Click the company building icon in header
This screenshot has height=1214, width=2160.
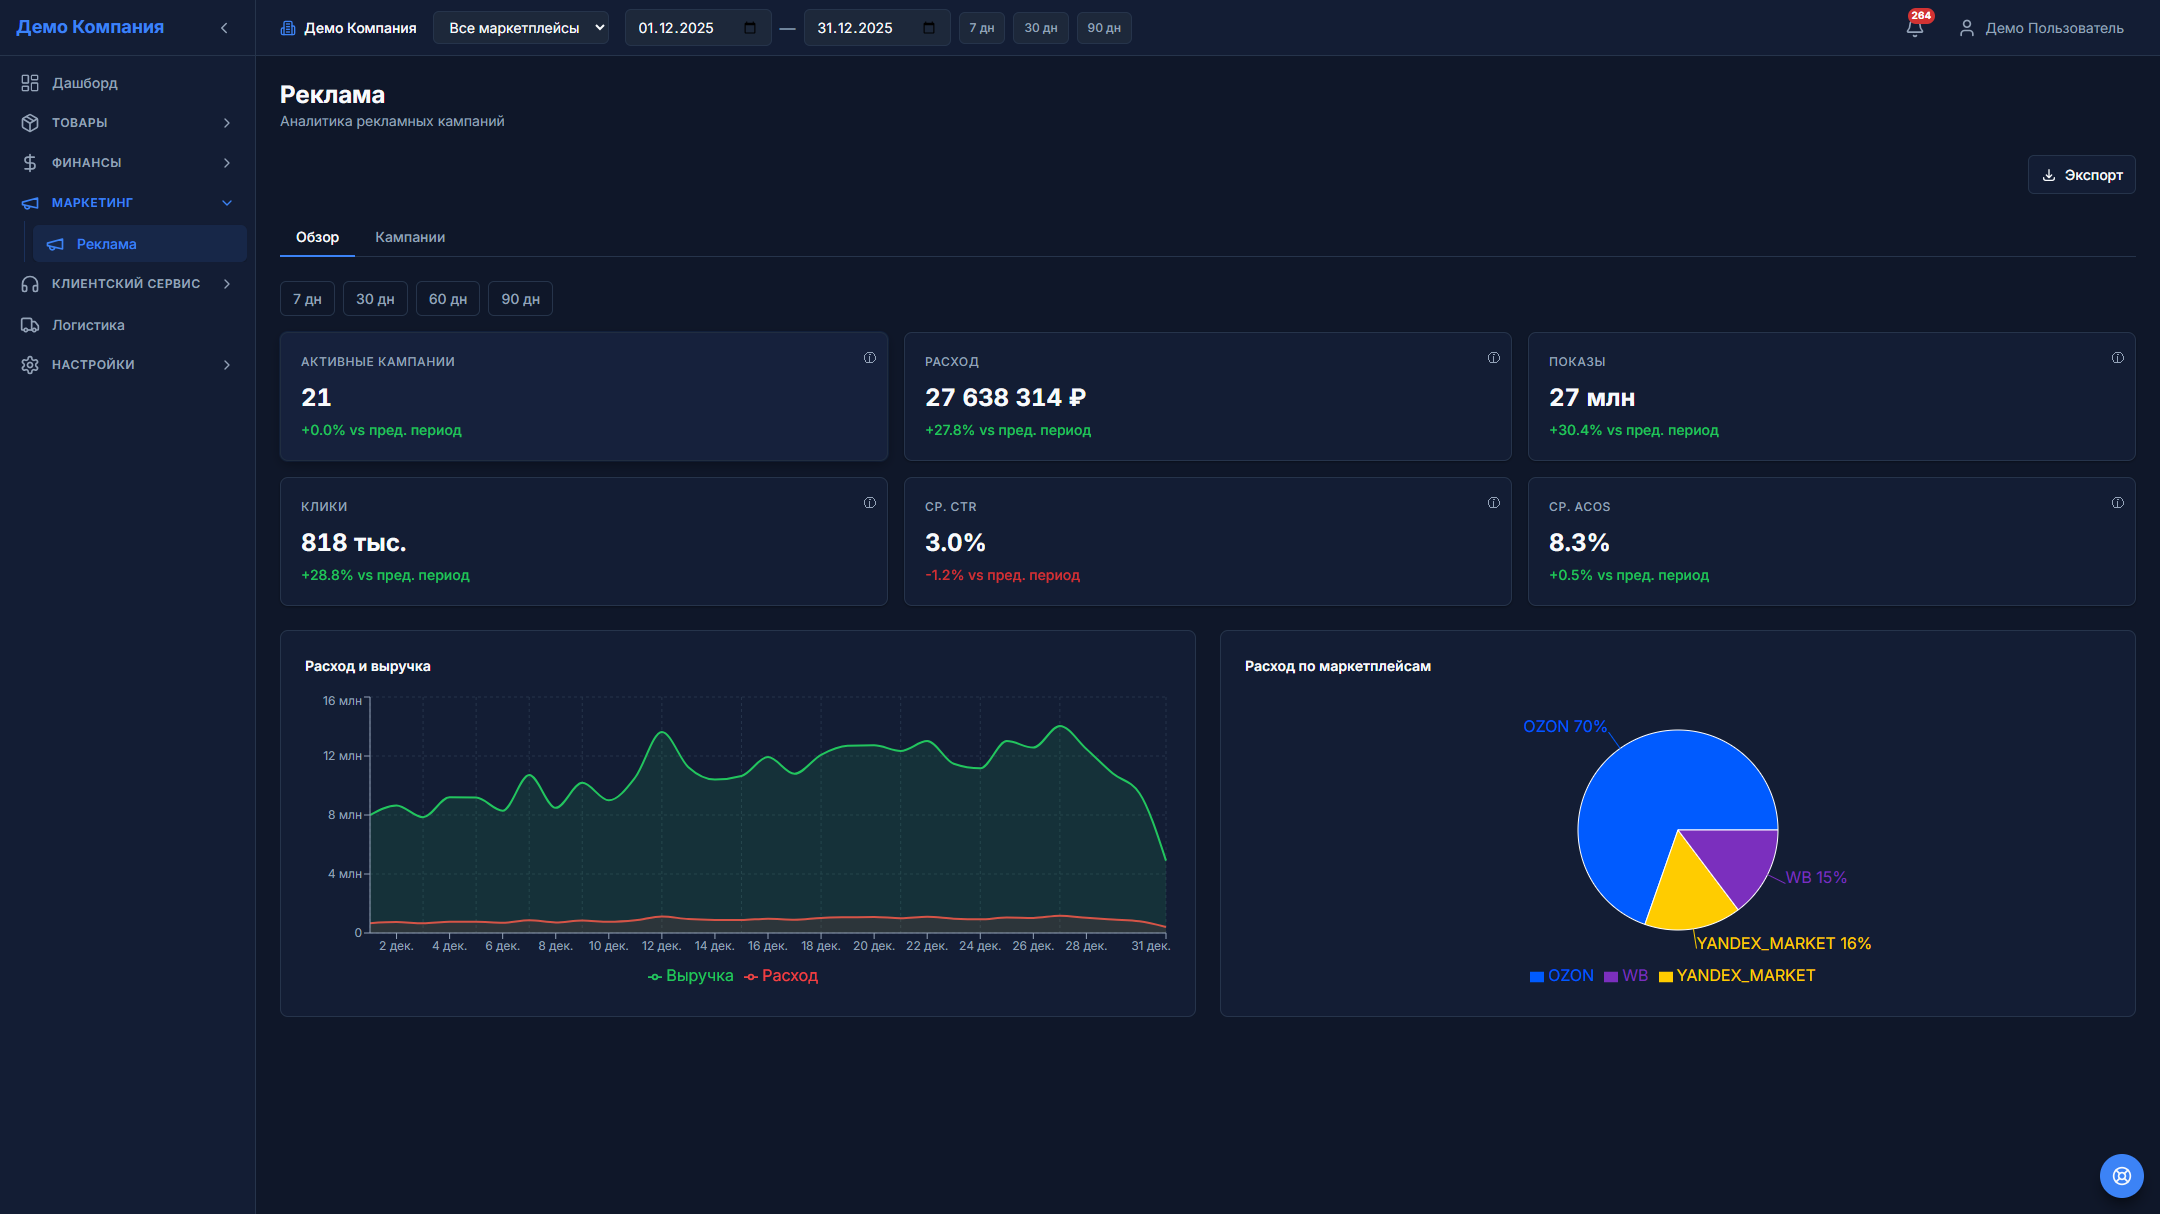point(288,28)
